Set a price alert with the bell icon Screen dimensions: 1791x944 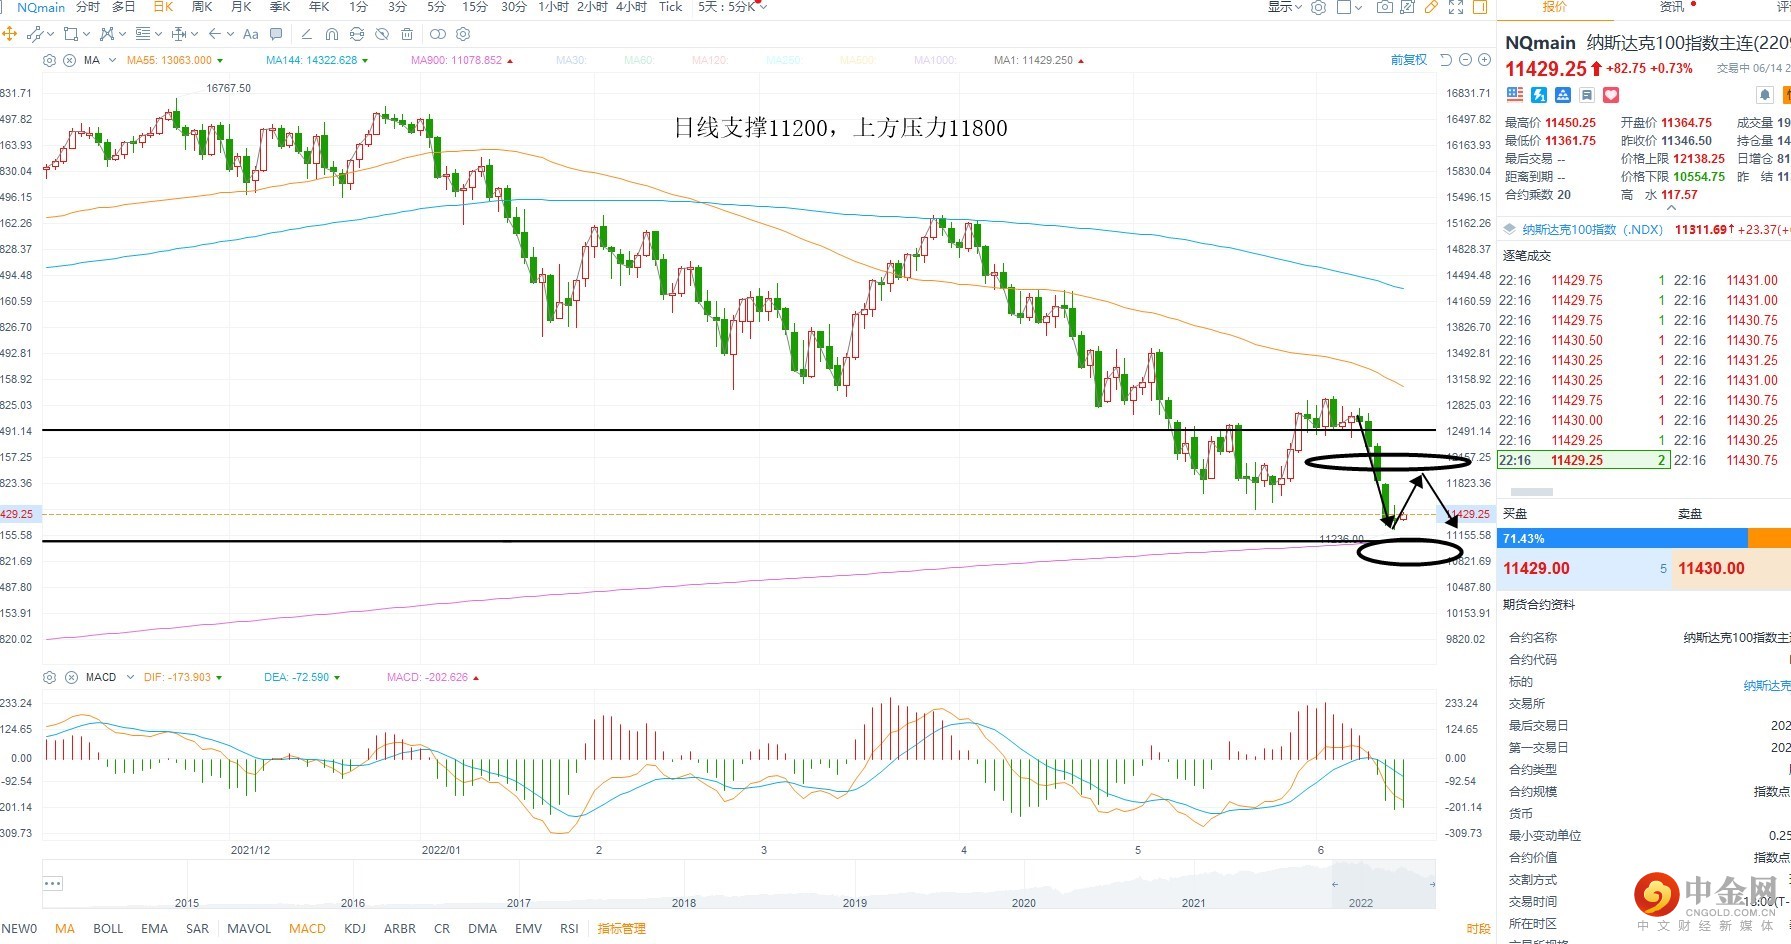click(1765, 95)
